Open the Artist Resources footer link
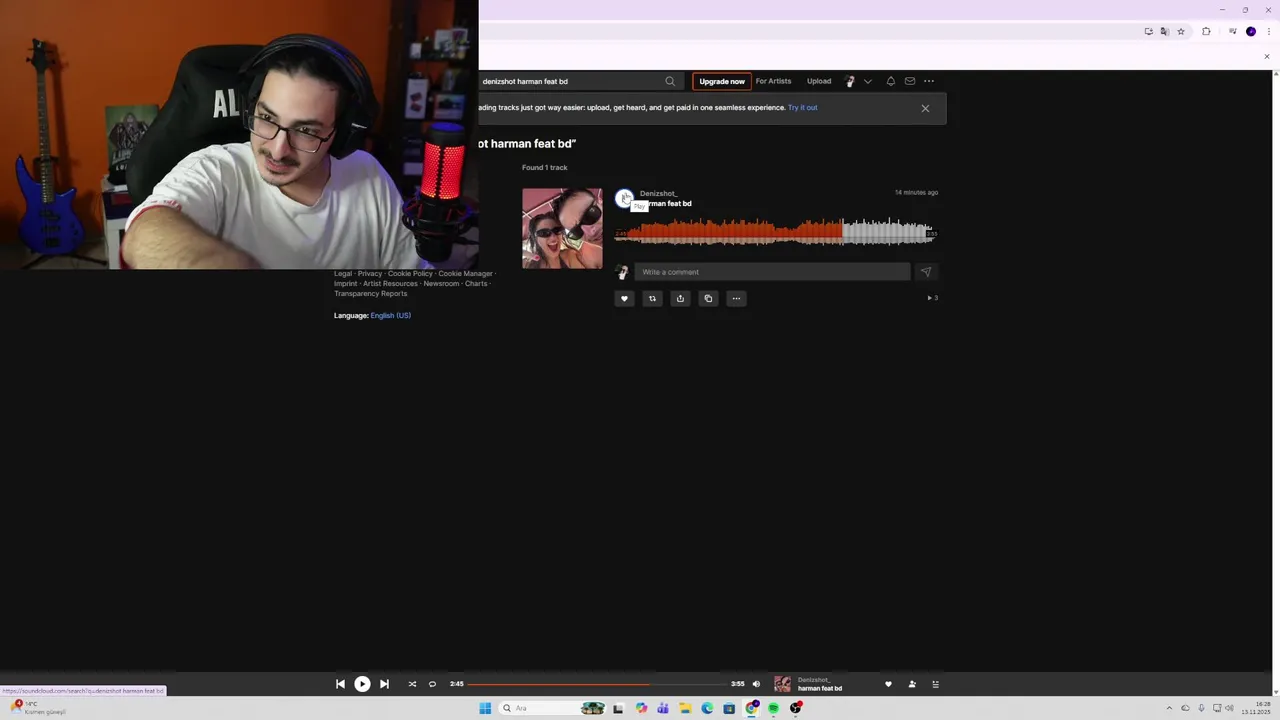 point(390,284)
